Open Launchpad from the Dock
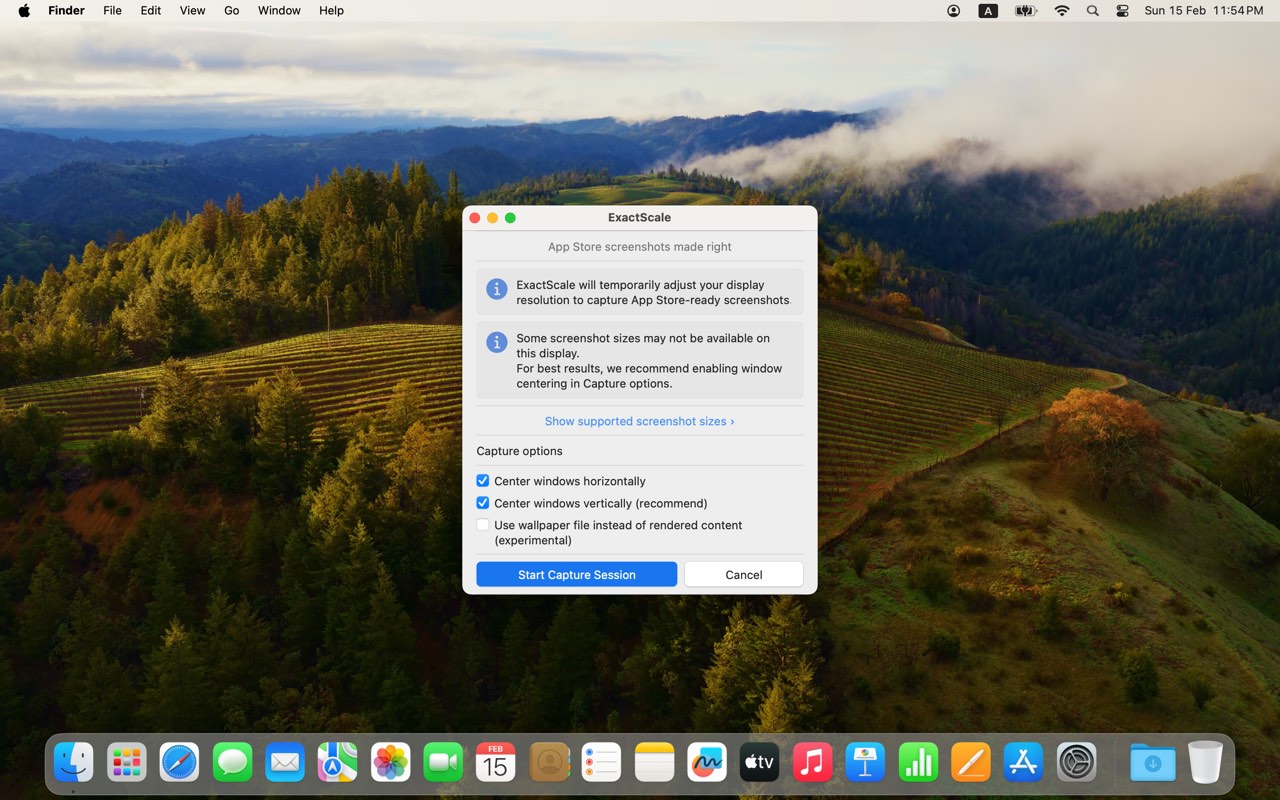Image resolution: width=1280 pixels, height=800 pixels. click(127, 763)
